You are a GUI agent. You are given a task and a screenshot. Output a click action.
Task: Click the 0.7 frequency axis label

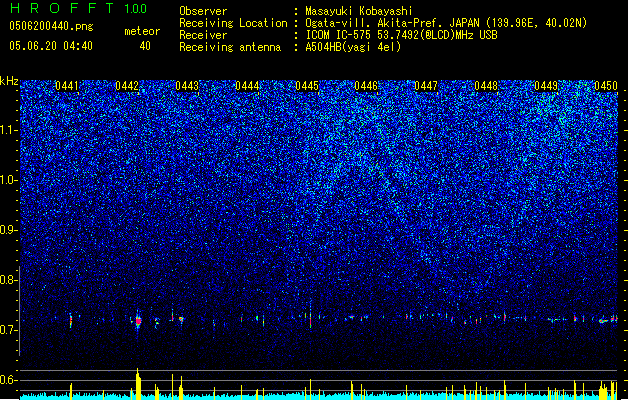pos(8,330)
